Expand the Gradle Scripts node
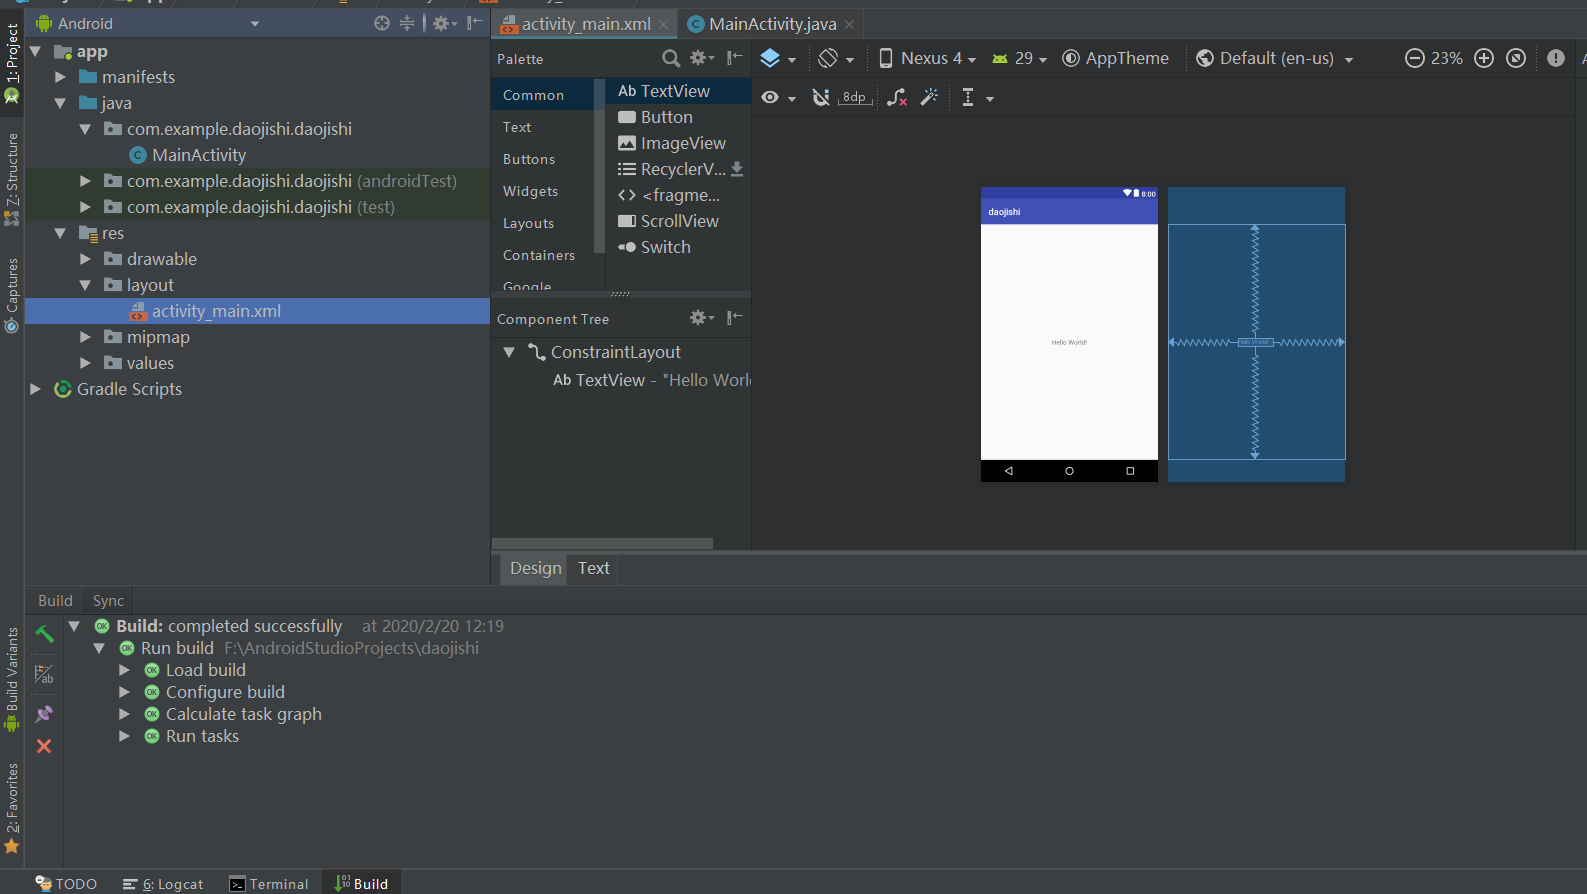 point(35,389)
